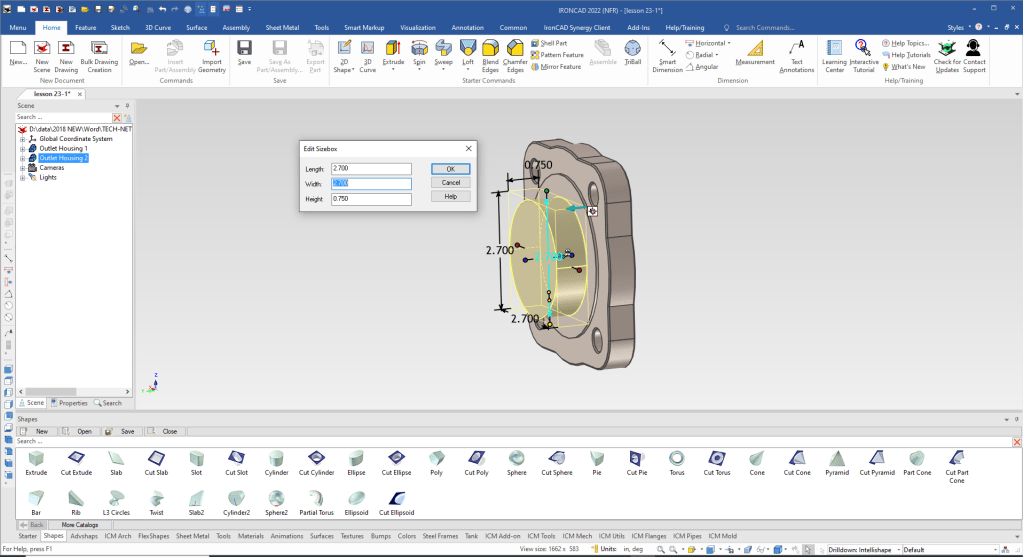Expand the Cameras node in scene tree
This screenshot has width=1023, height=557.
22,168
